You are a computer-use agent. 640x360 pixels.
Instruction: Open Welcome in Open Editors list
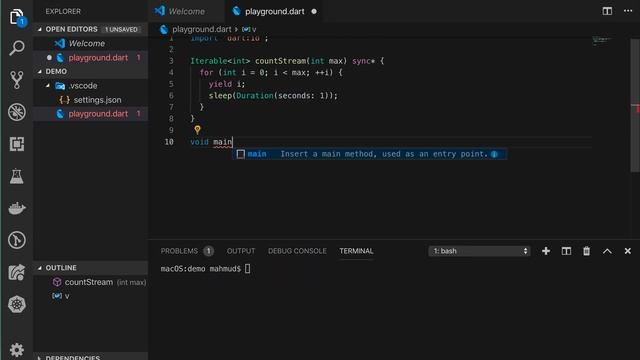coord(91,43)
